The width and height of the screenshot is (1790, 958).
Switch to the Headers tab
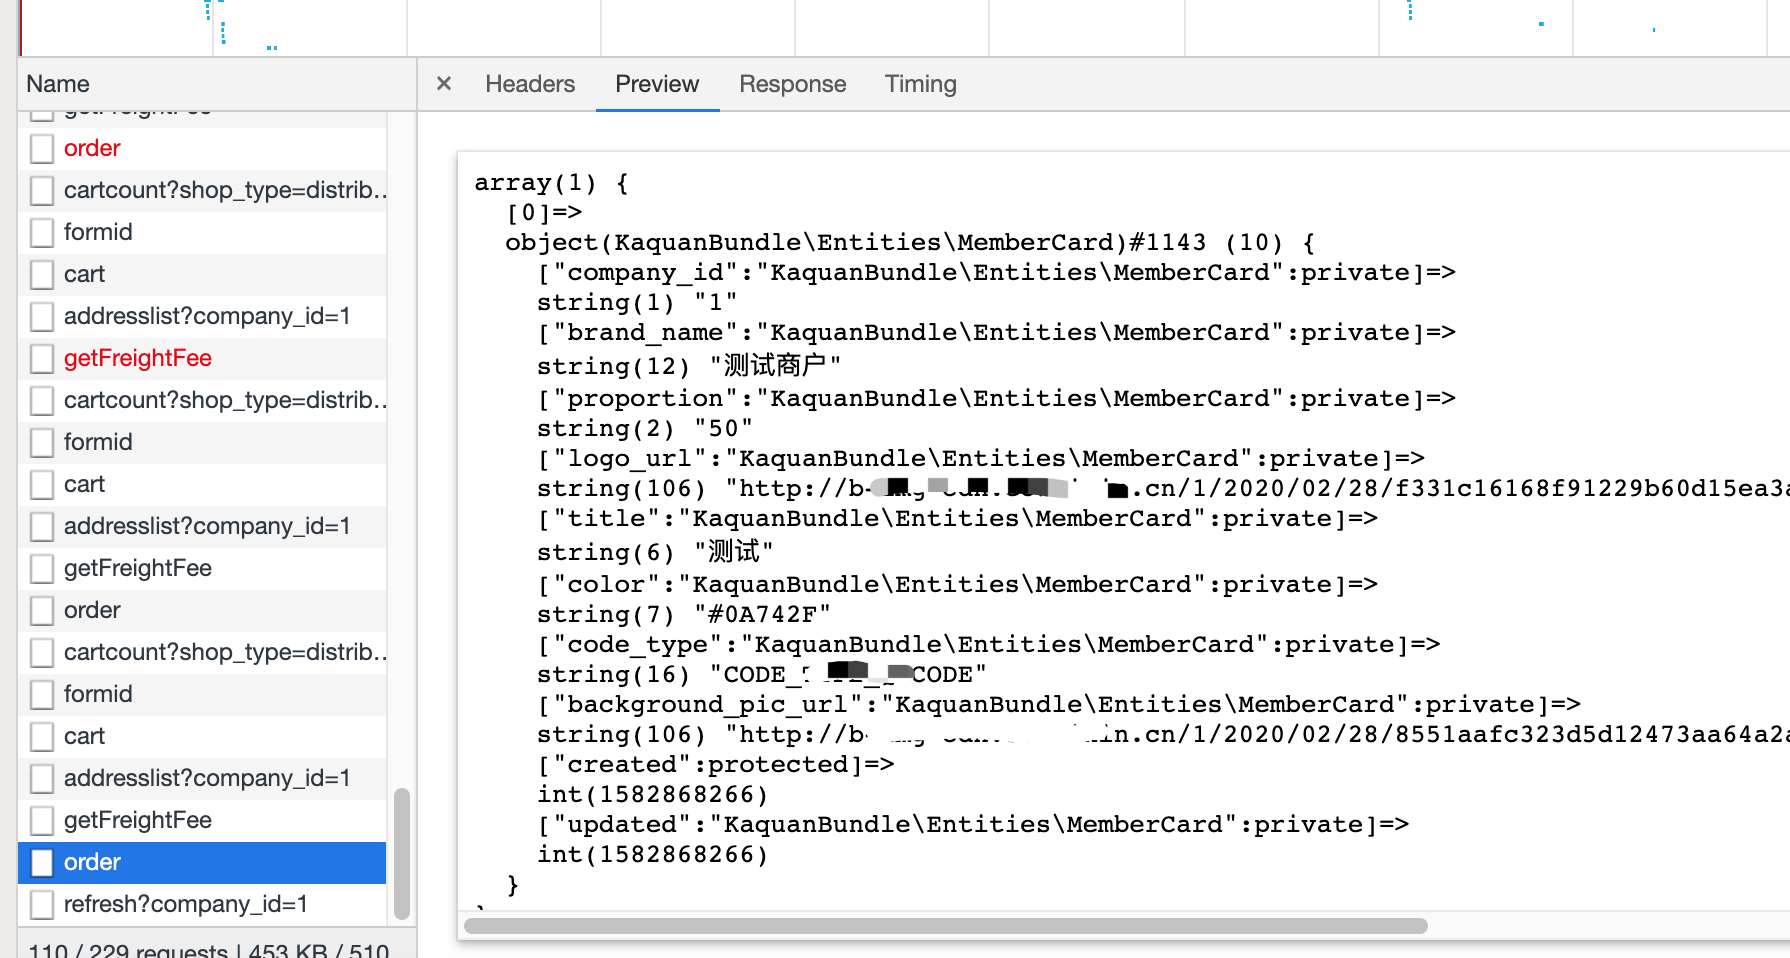(x=529, y=84)
